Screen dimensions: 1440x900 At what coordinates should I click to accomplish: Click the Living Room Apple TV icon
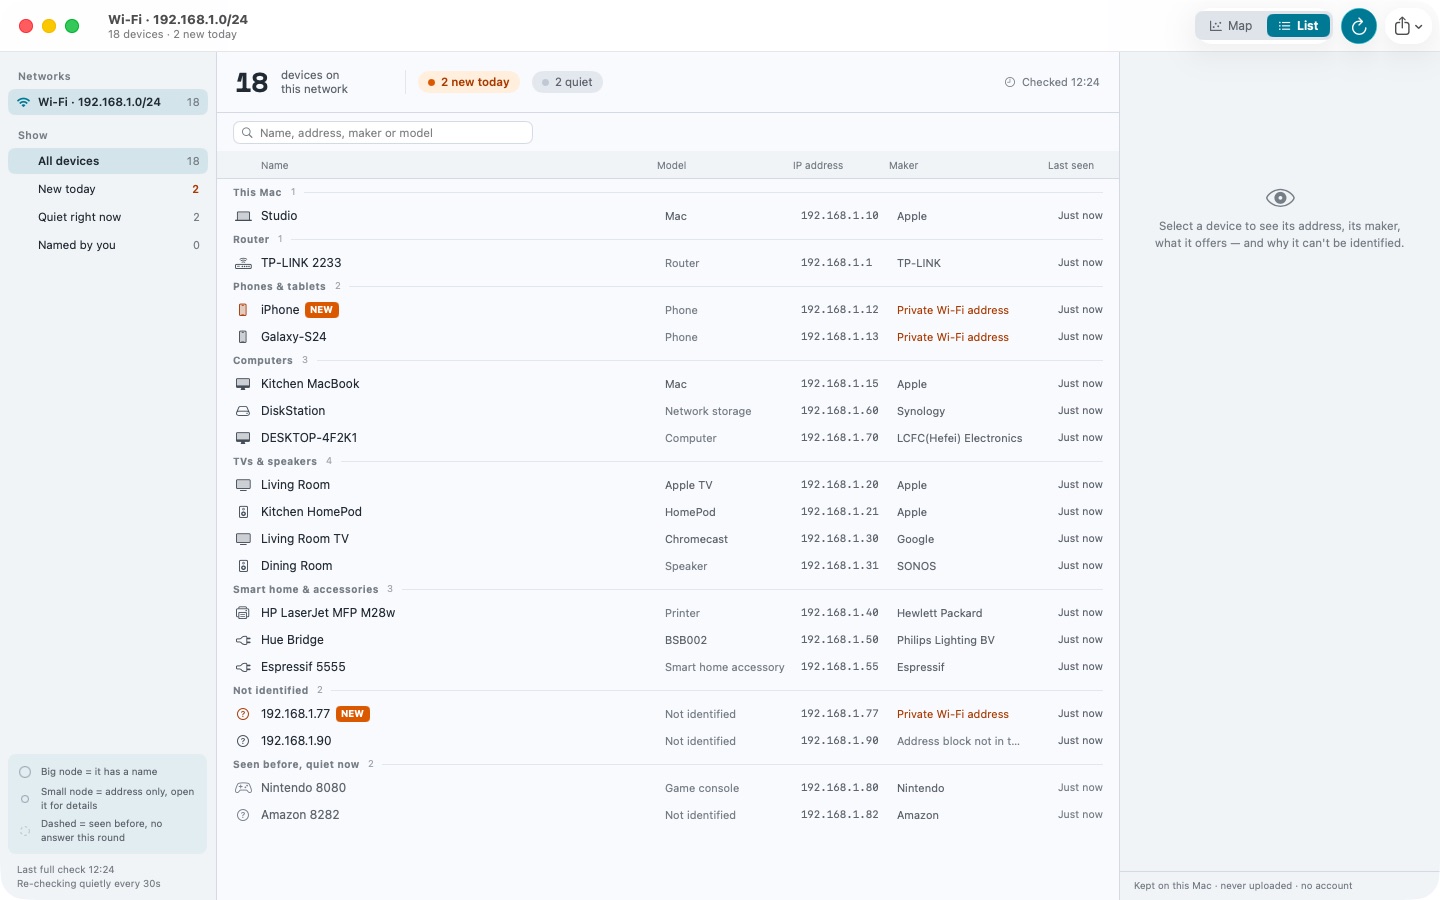[243, 485]
